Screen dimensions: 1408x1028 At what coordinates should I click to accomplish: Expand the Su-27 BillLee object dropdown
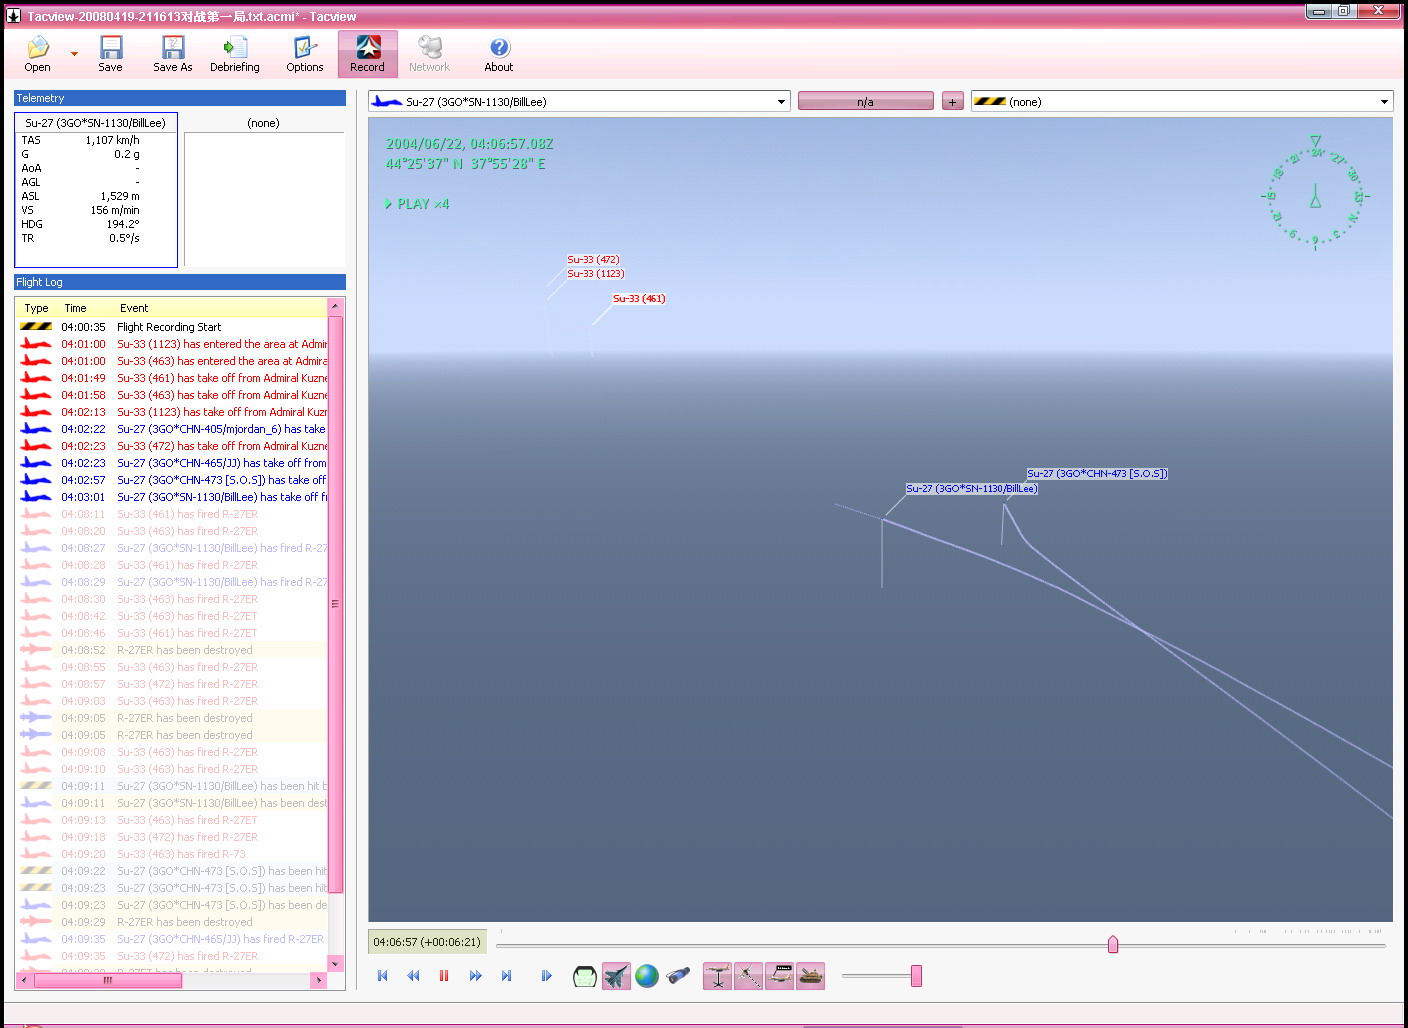tap(781, 102)
